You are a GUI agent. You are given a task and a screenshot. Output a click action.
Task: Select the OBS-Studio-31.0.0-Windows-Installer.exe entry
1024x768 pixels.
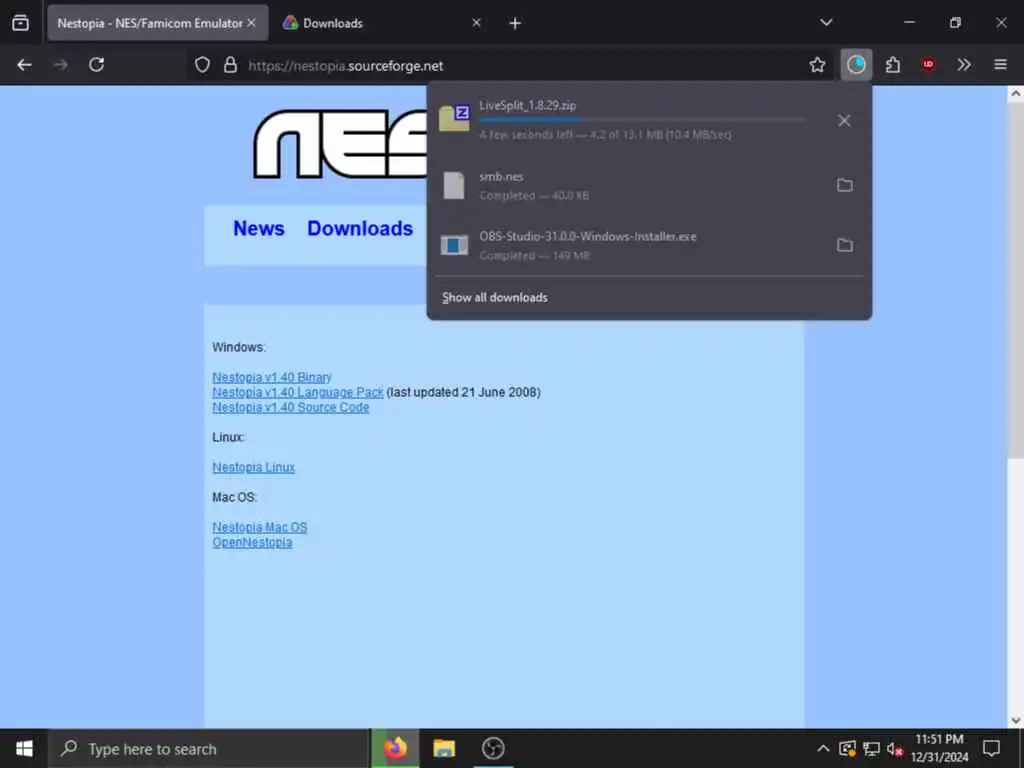coord(588,237)
